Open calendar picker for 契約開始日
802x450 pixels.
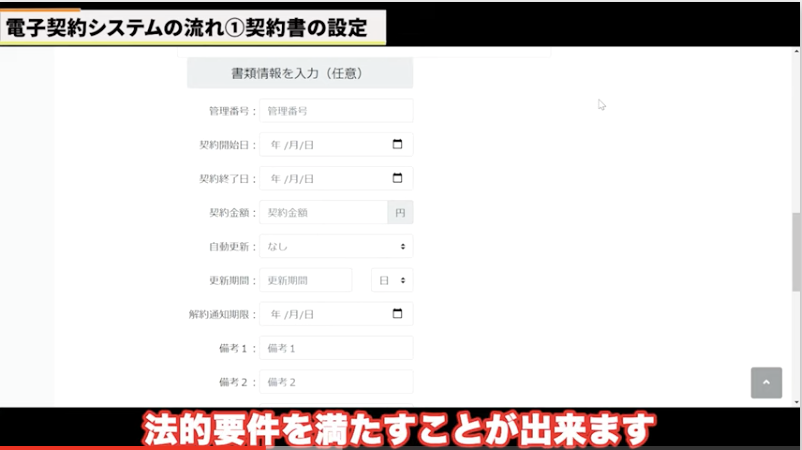[x=397, y=144]
